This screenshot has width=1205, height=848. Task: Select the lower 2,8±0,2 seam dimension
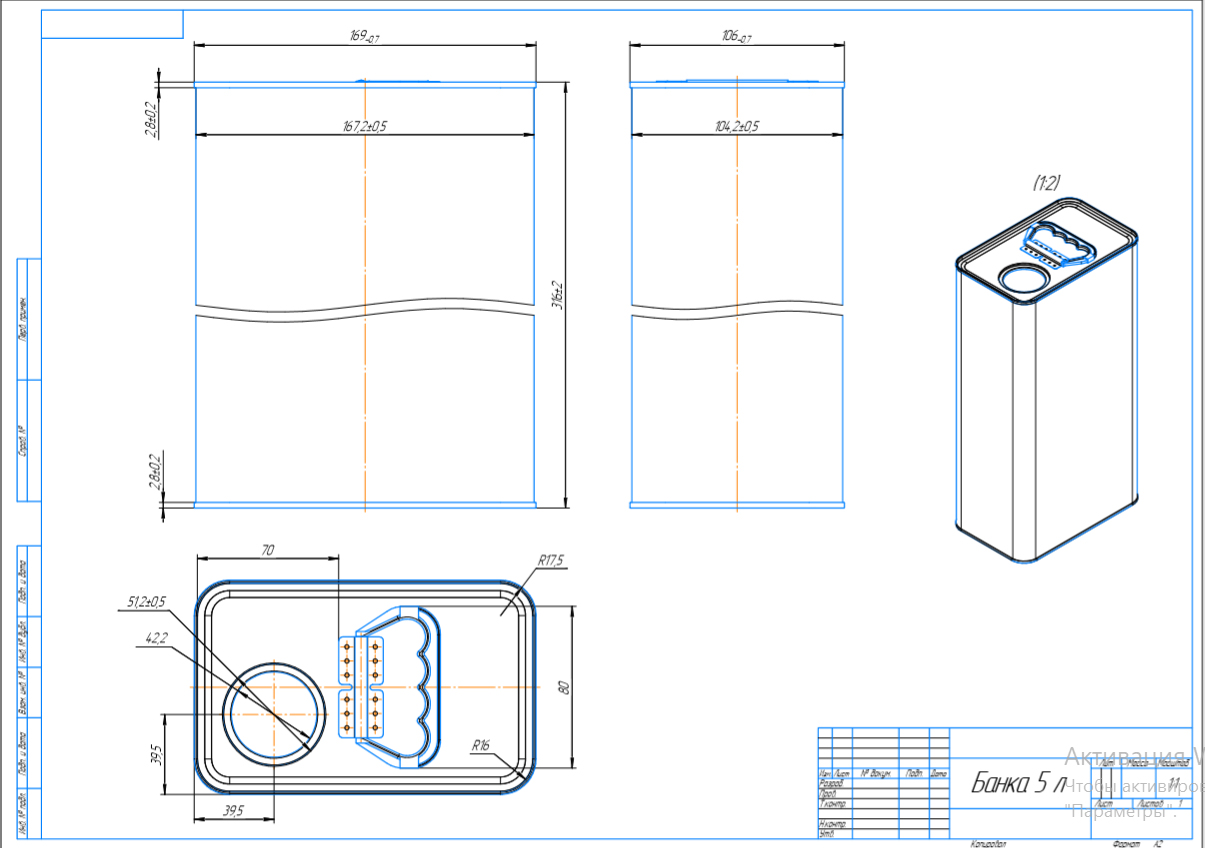[x=153, y=471]
